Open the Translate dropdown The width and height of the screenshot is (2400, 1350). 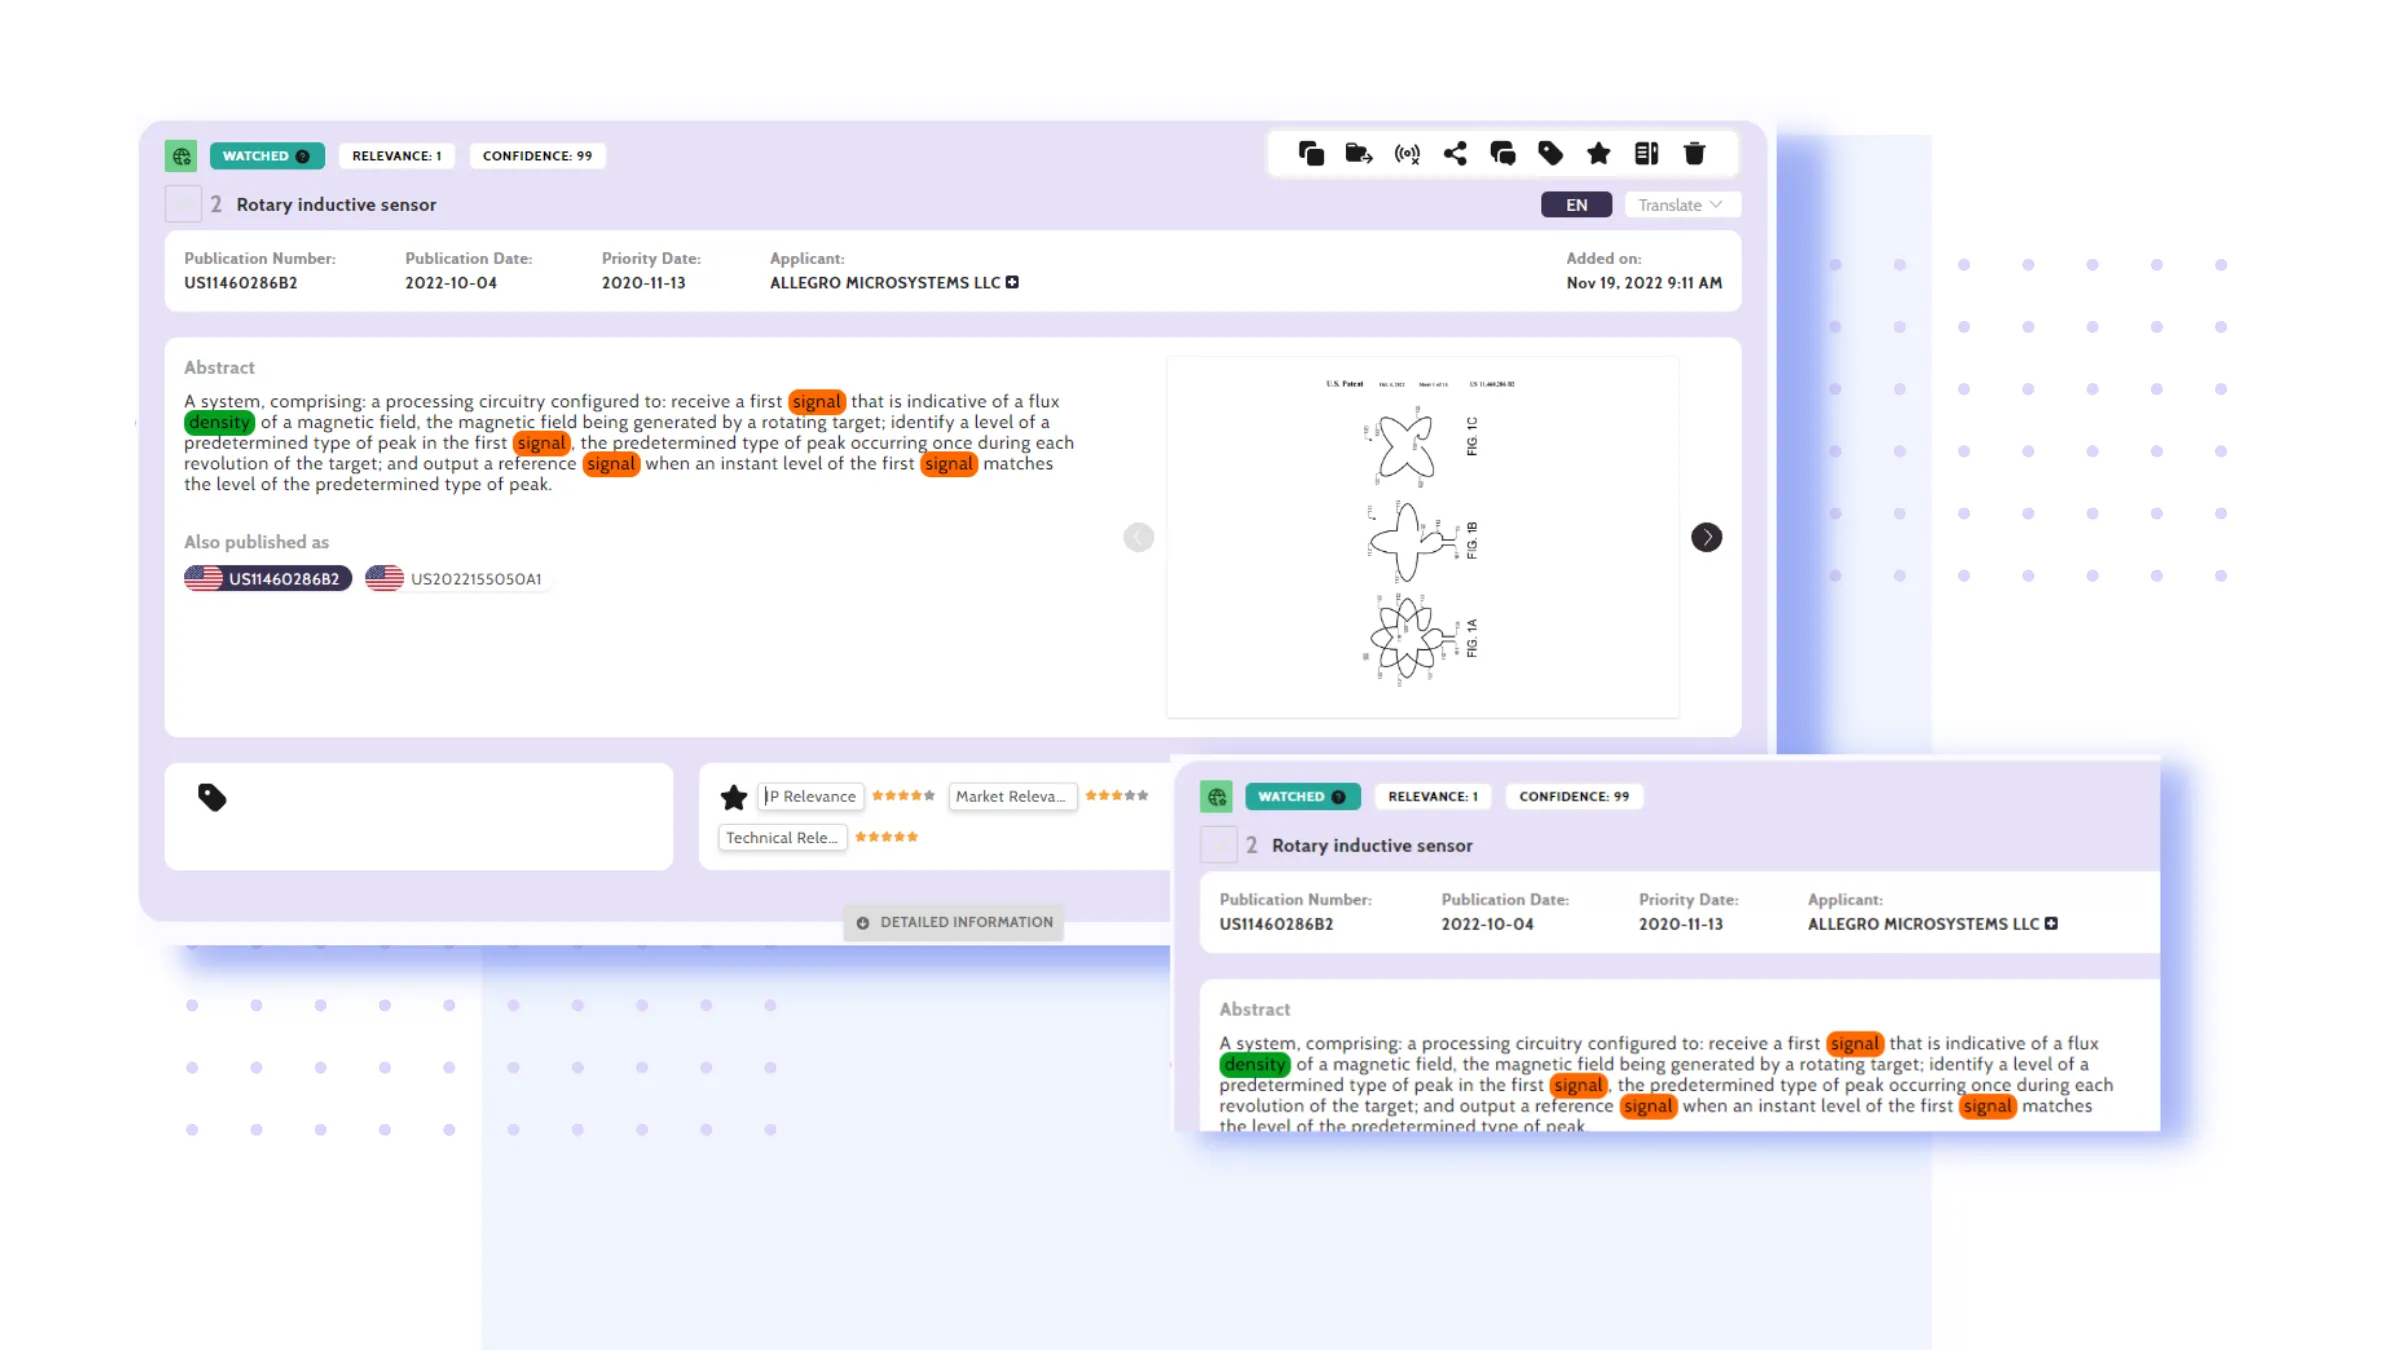(1681, 205)
